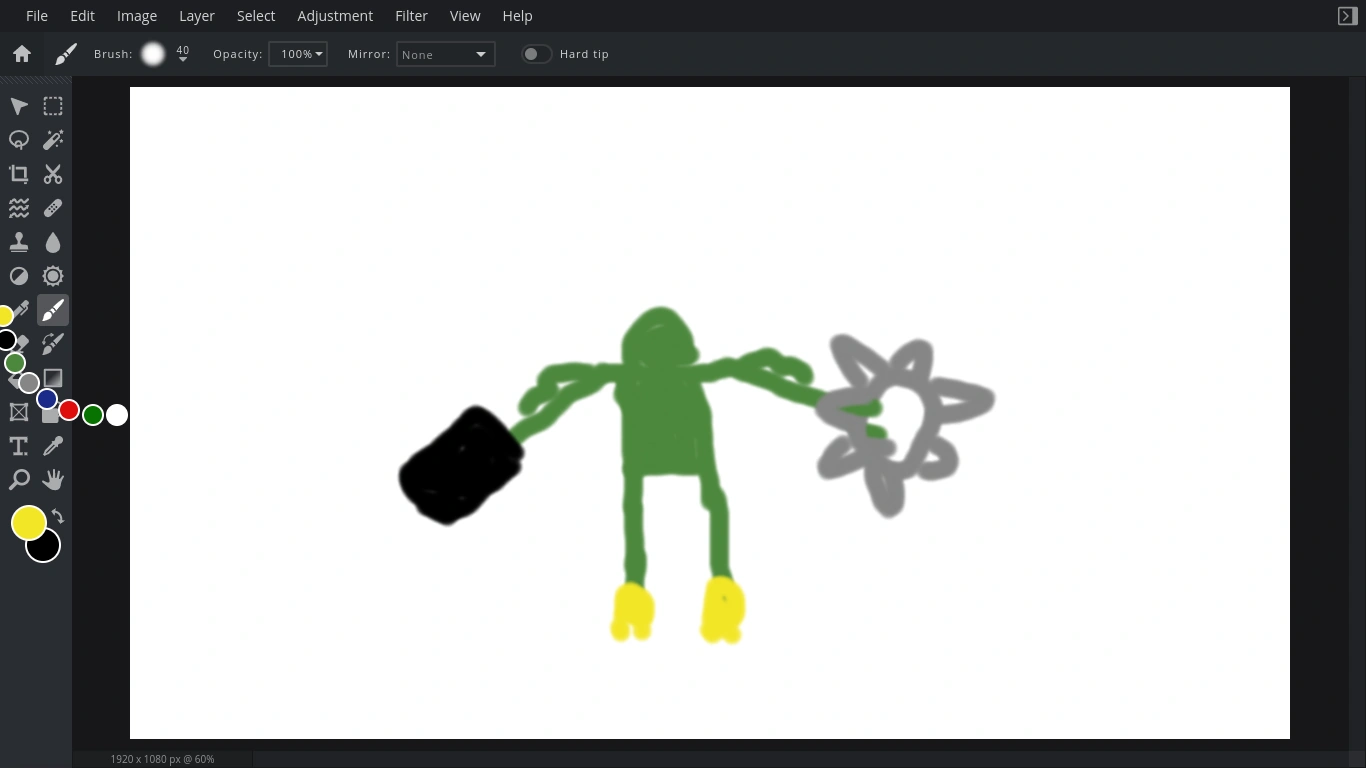1366x768 pixels.
Task: Select the Blur droplet tool
Action: (x=53, y=242)
